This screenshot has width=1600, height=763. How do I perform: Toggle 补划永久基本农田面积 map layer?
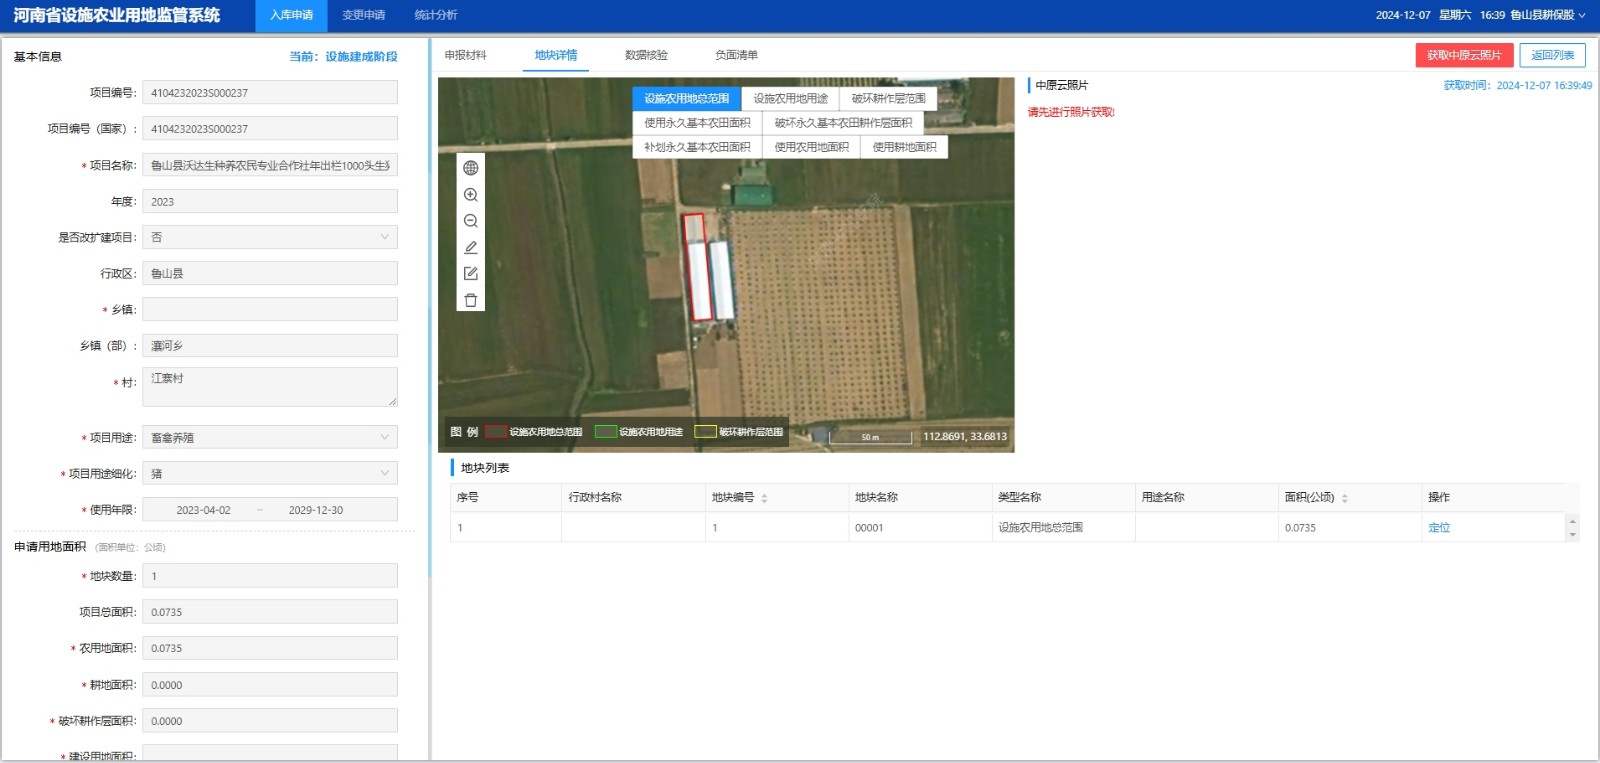pyautogui.click(x=697, y=147)
